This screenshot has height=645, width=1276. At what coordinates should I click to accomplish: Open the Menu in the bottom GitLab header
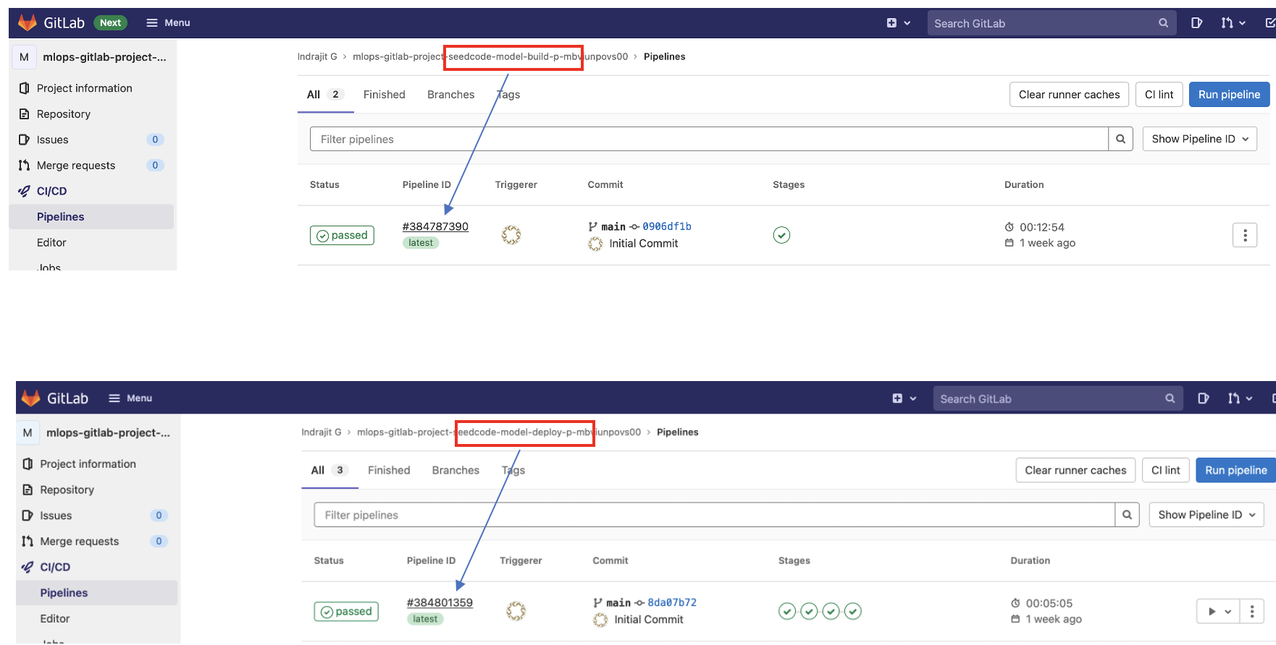(x=131, y=398)
